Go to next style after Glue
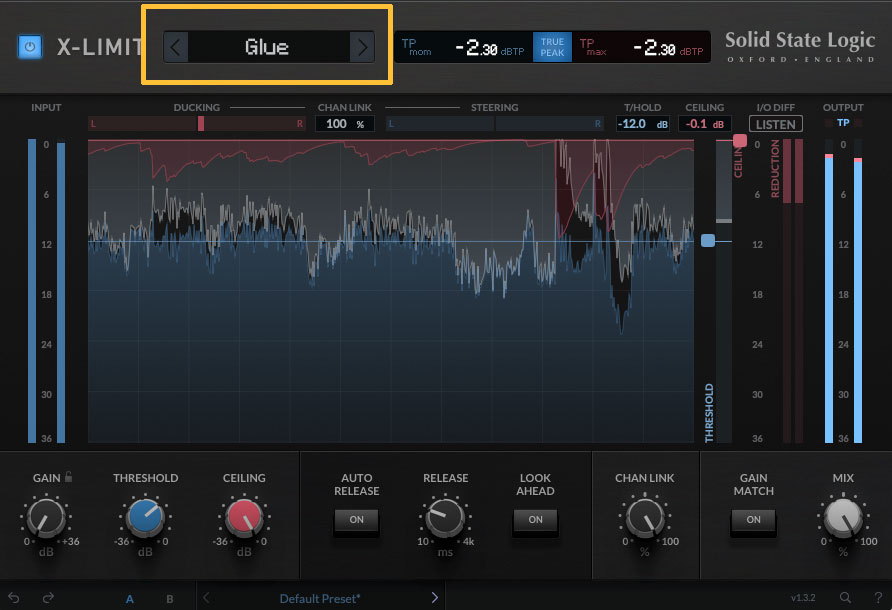Image resolution: width=892 pixels, height=610 pixels. pos(362,47)
